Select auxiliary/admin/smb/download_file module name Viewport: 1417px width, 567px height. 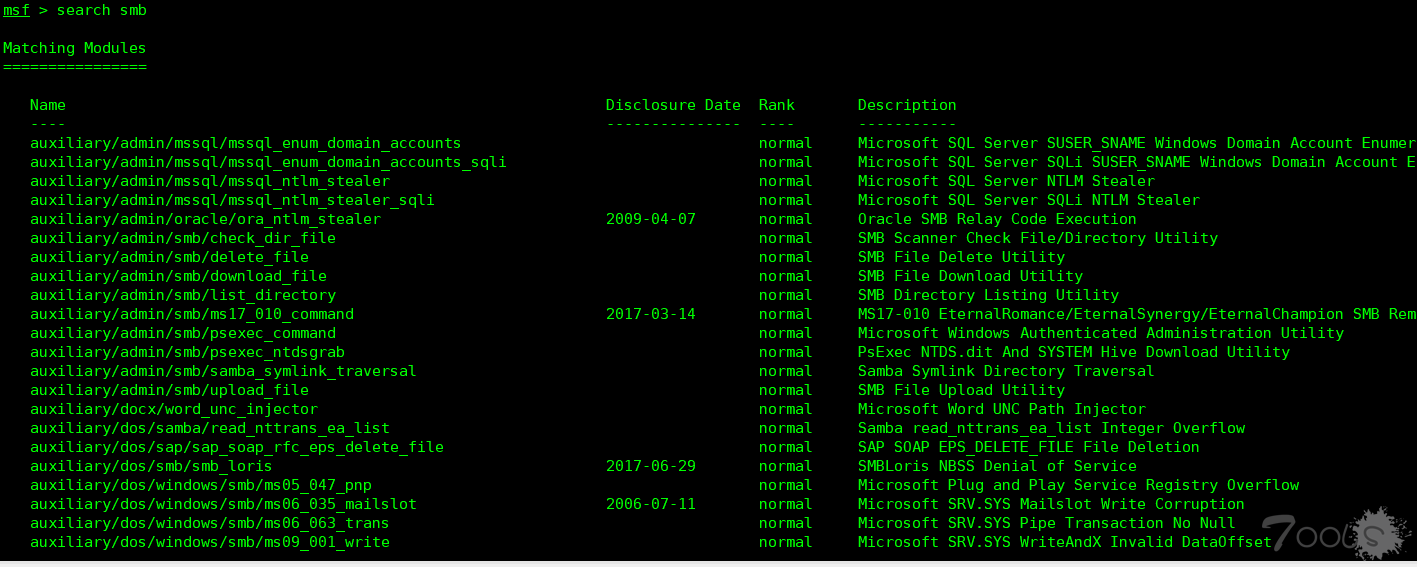(178, 276)
